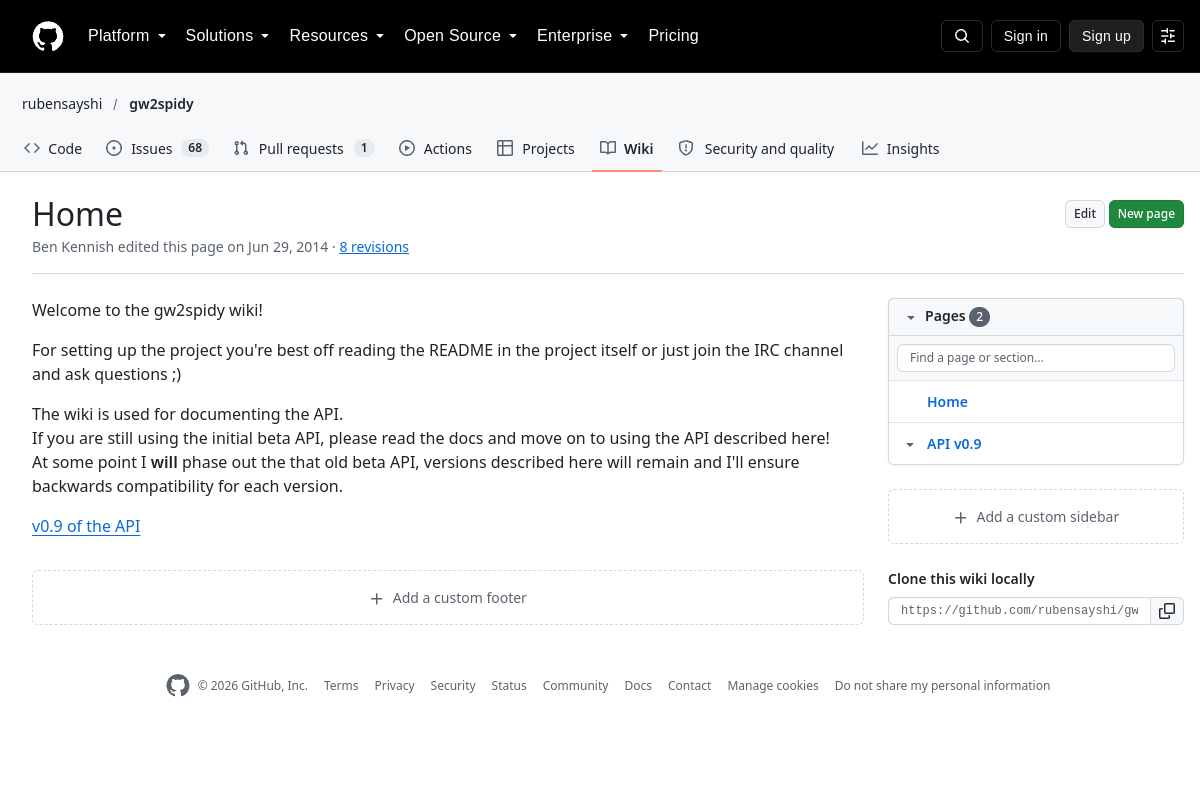
Task: Open the rubensayshi owner profile
Action: (x=62, y=104)
